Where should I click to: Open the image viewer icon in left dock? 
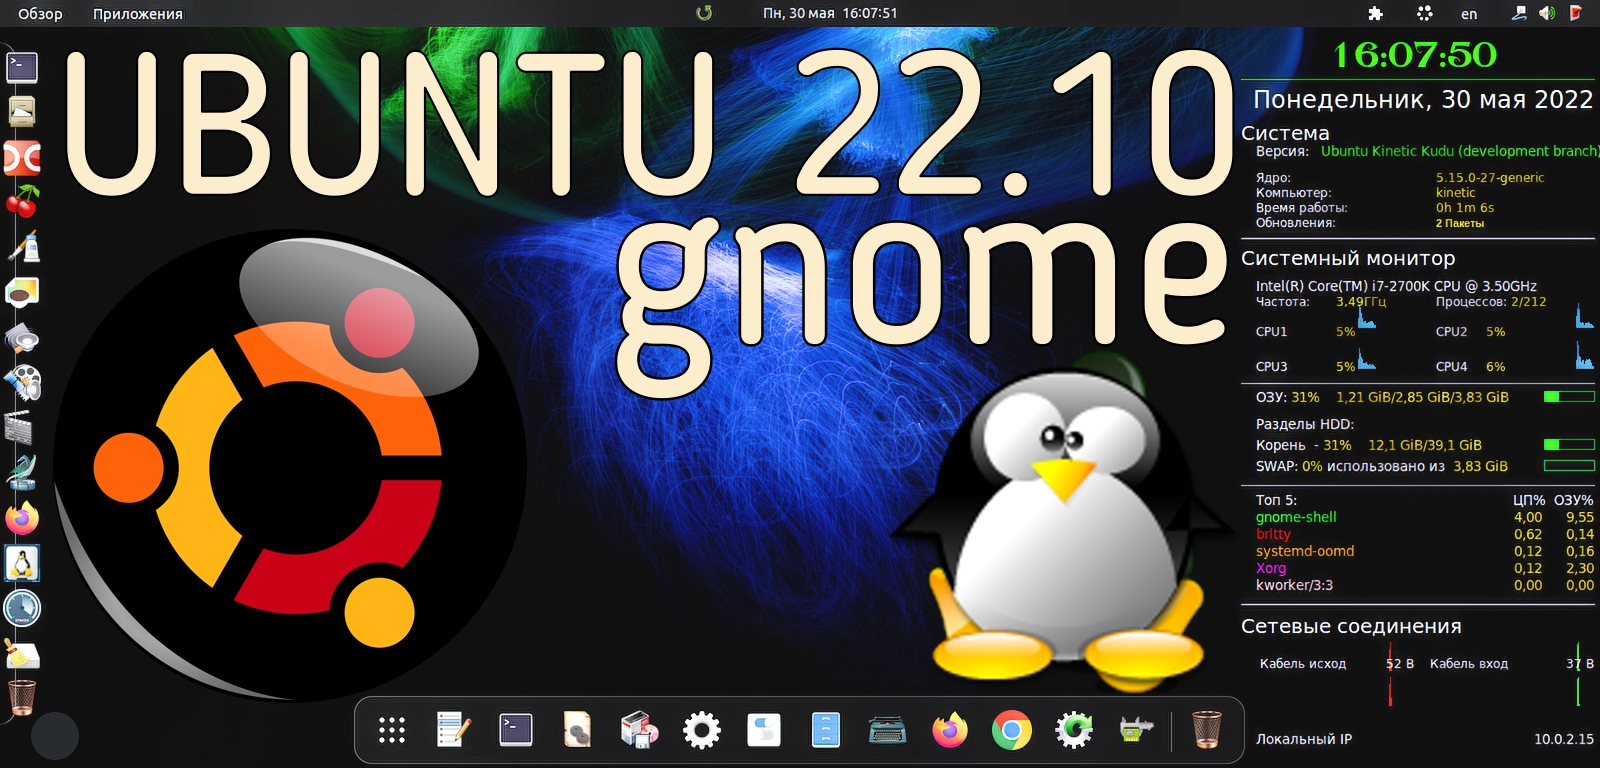tap(22, 291)
